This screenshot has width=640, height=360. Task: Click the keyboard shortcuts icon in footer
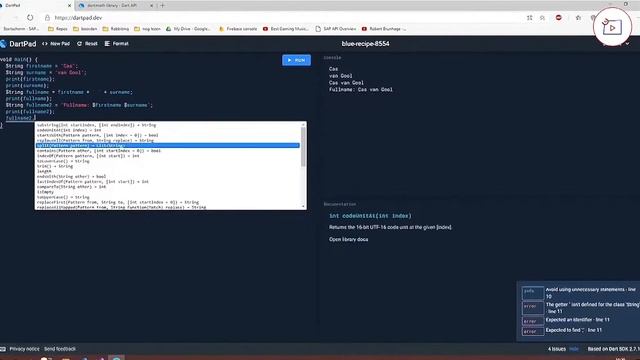pos(3,349)
